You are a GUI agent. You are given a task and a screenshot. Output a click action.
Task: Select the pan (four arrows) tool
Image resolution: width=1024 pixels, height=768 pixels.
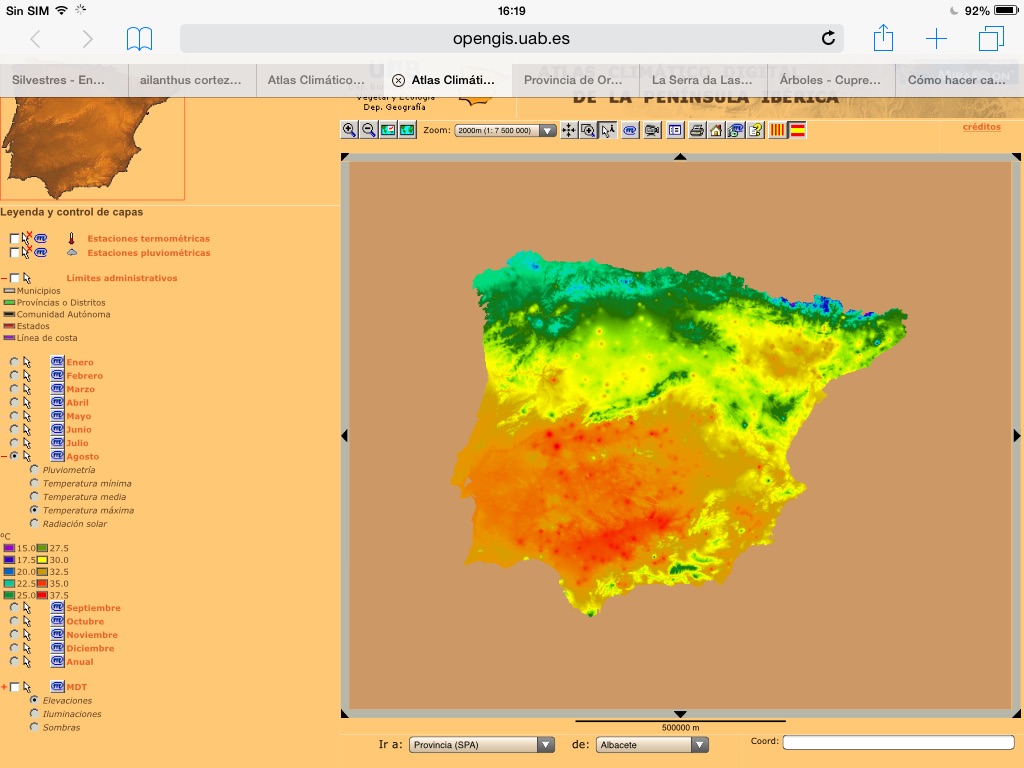tap(569, 130)
